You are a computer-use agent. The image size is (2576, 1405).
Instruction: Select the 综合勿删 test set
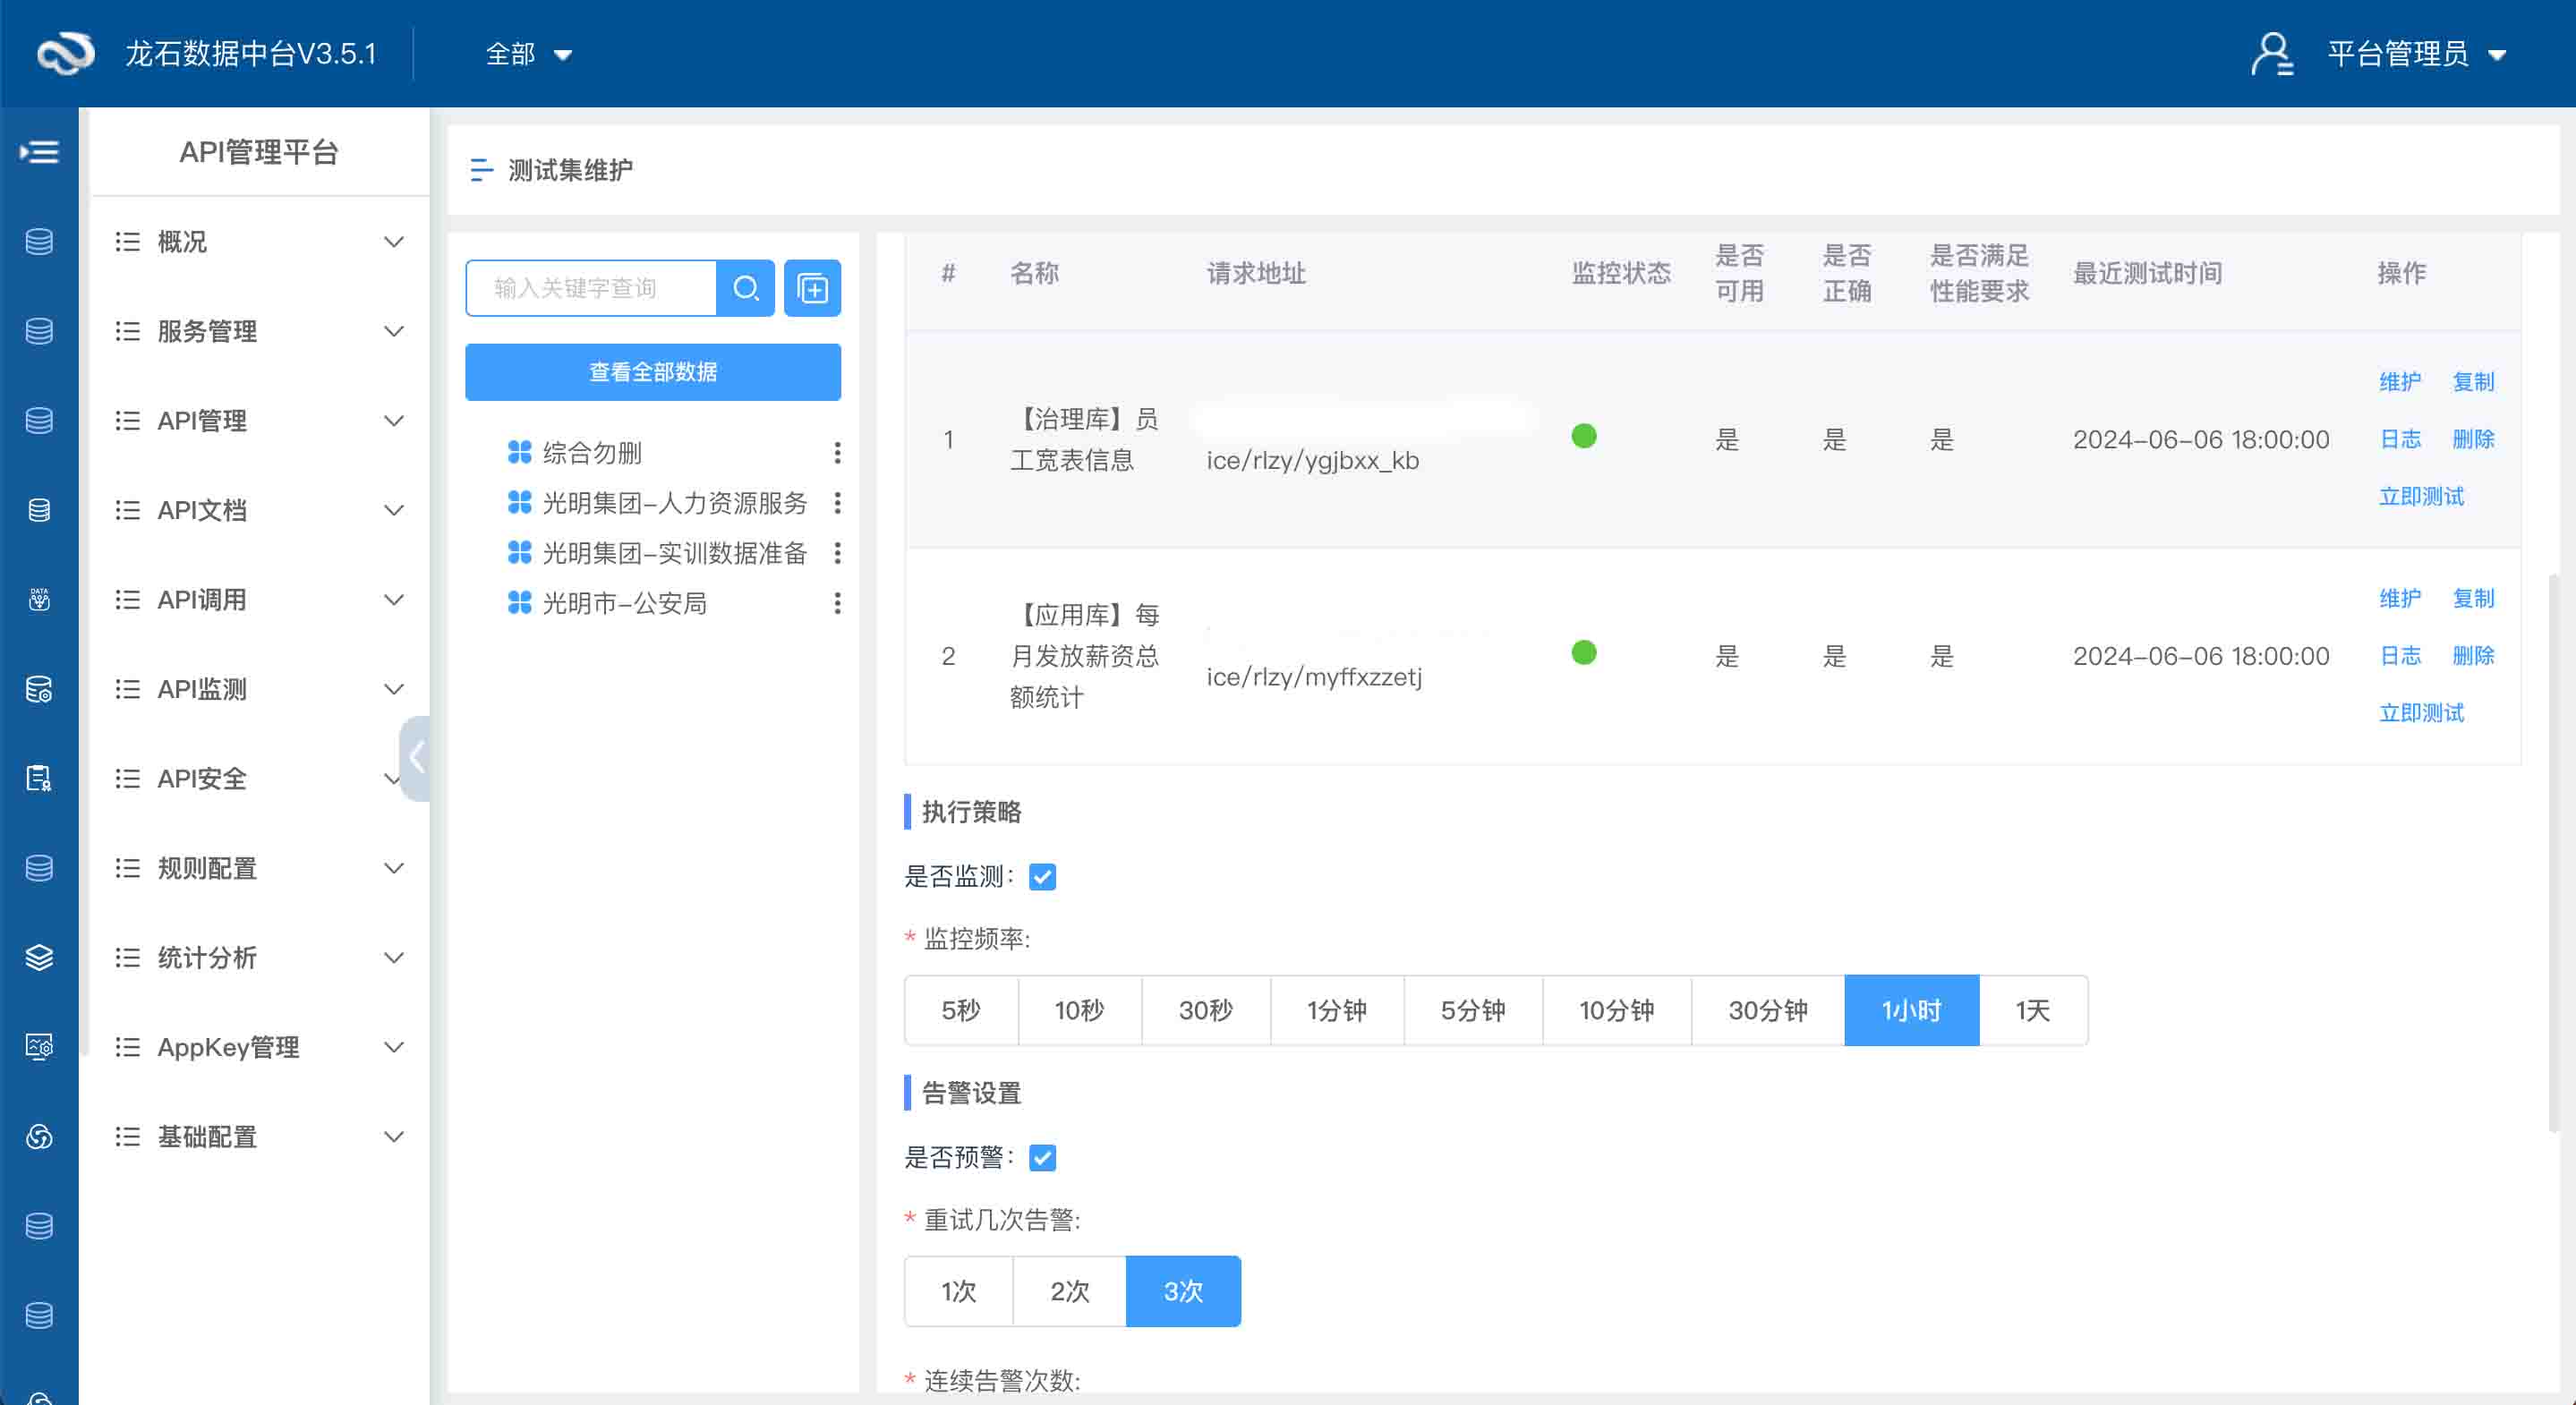coord(592,453)
